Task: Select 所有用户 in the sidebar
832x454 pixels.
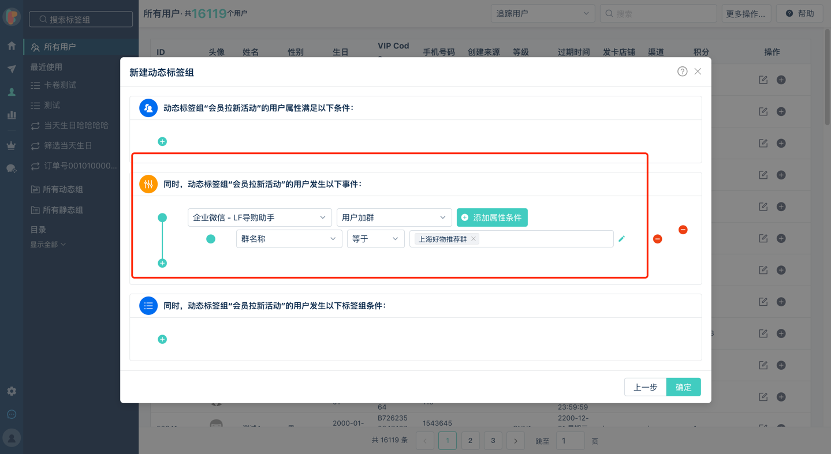Action: tap(58, 47)
